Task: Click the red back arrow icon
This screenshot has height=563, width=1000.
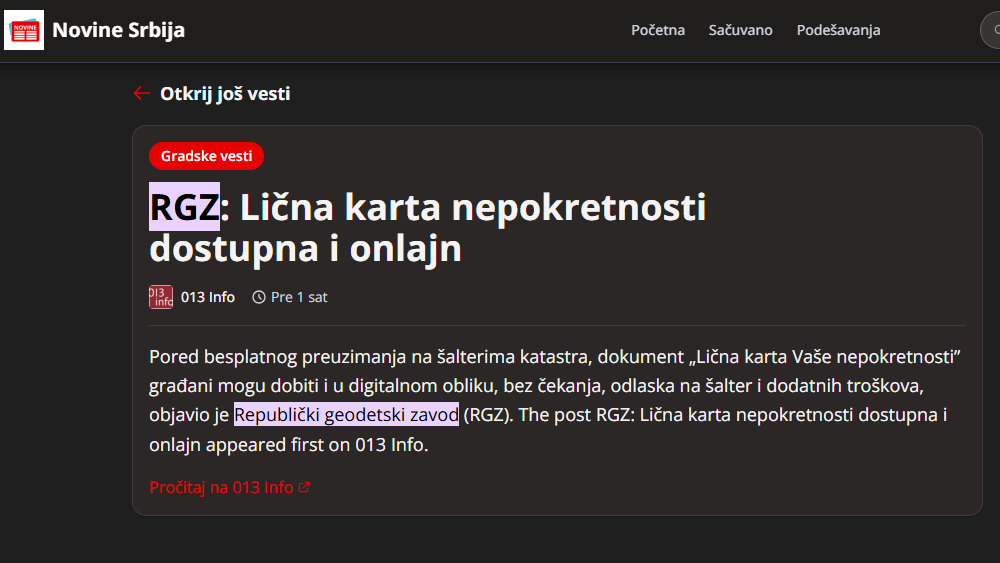Action: click(142, 94)
